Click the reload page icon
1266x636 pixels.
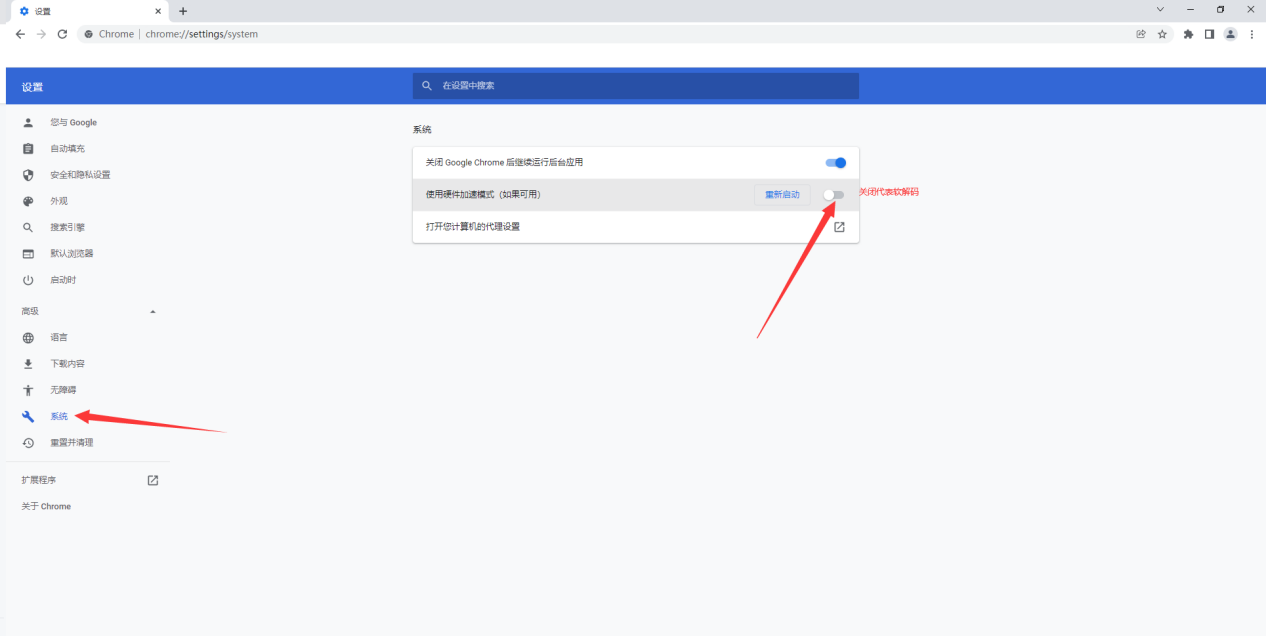62,34
